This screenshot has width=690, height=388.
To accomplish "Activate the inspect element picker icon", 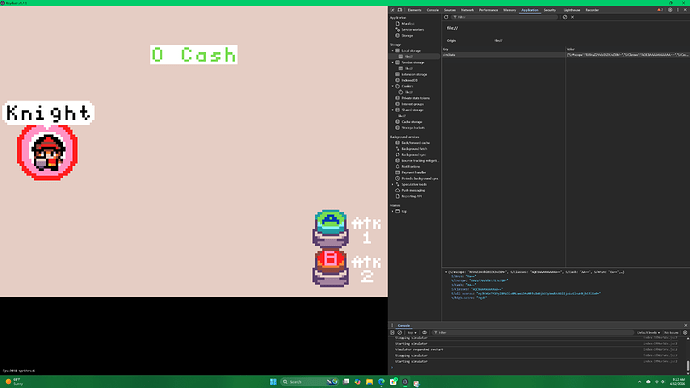I will 393,10.
